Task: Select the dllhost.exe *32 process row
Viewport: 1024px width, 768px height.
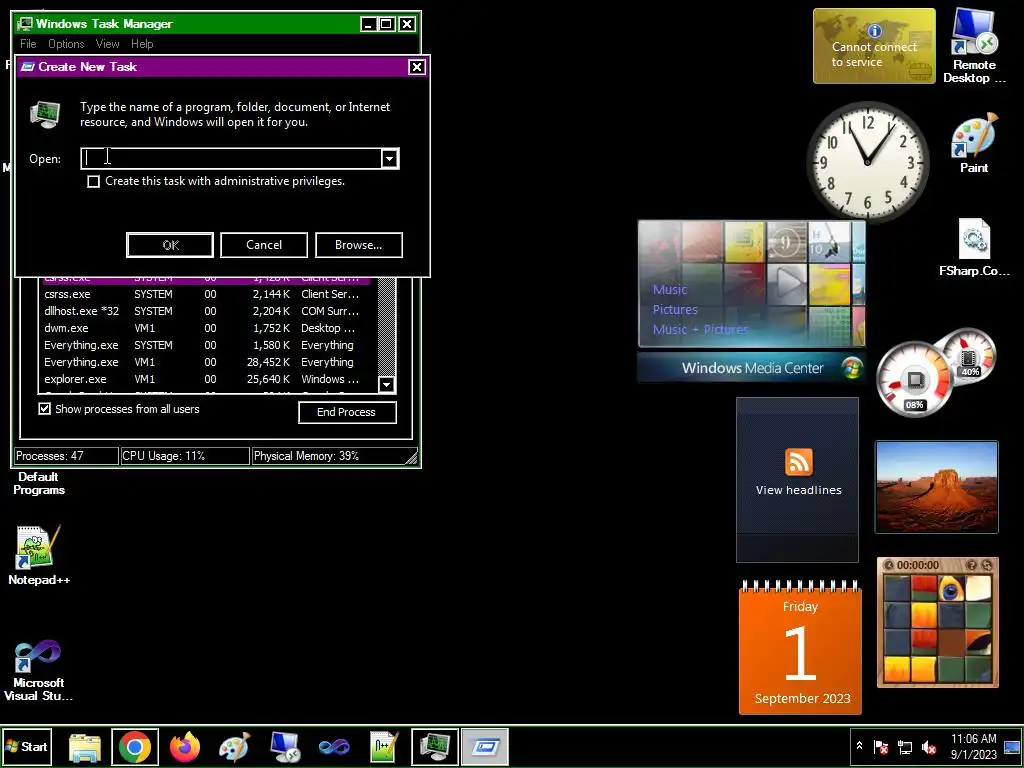Action: pyautogui.click(x=208, y=311)
